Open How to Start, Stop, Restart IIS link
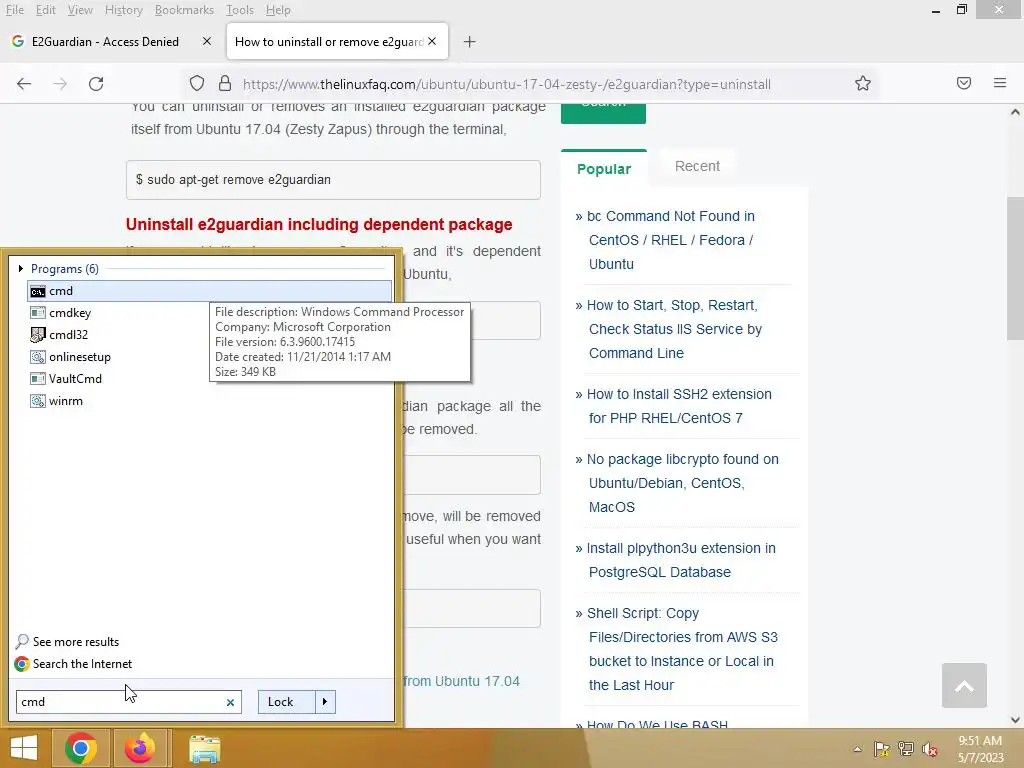The height and width of the screenshot is (768, 1024). coord(673,329)
